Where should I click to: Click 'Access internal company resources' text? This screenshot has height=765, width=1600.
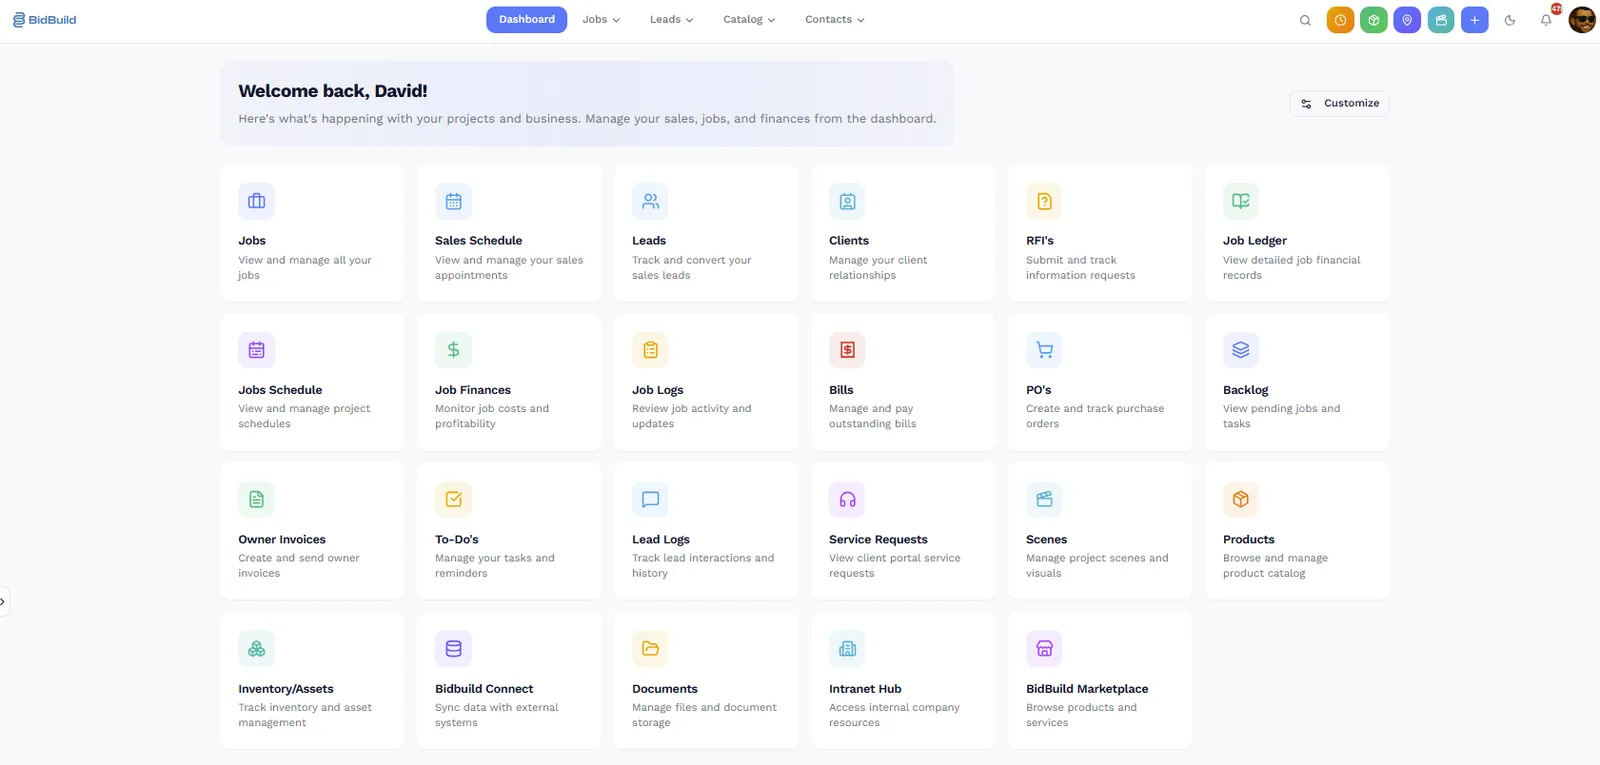pyautogui.click(x=894, y=715)
